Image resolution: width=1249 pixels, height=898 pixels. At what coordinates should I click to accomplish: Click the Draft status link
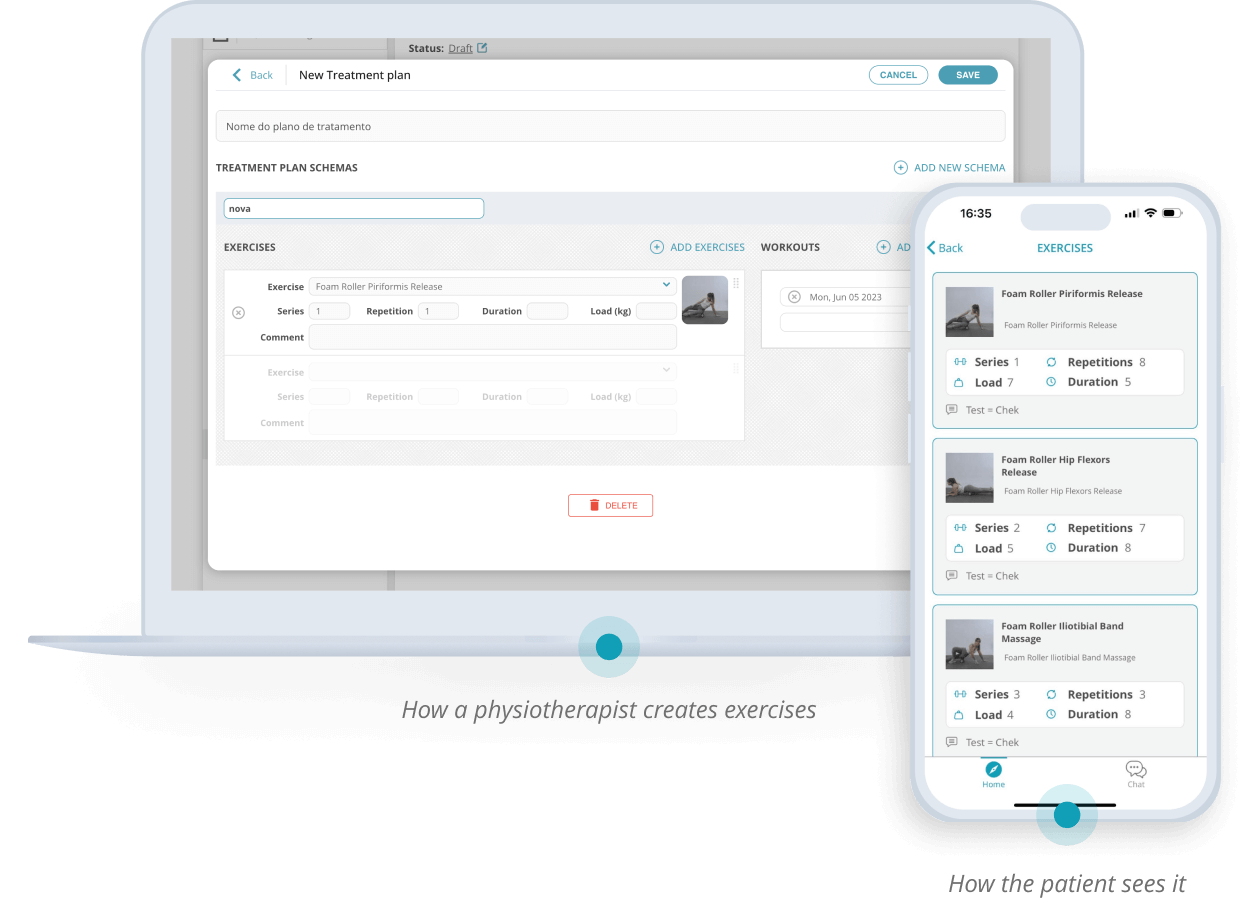click(460, 48)
